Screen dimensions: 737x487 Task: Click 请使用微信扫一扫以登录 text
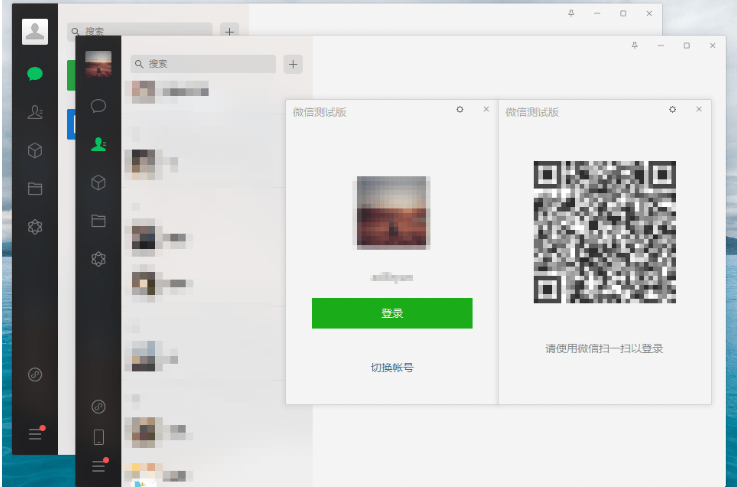click(604, 348)
